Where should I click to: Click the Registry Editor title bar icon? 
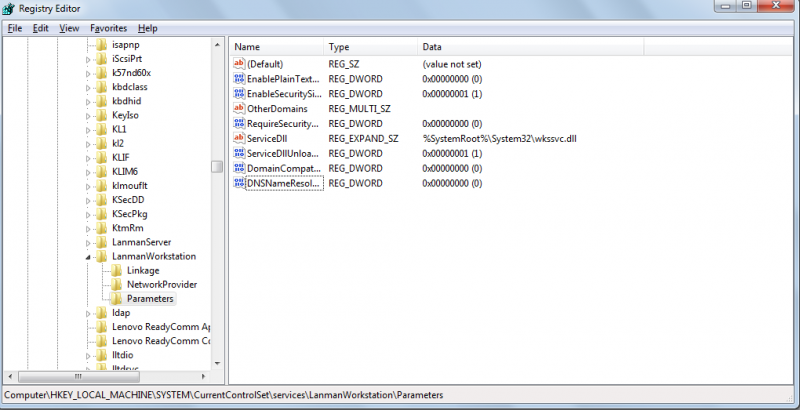click(x=8, y=9)
